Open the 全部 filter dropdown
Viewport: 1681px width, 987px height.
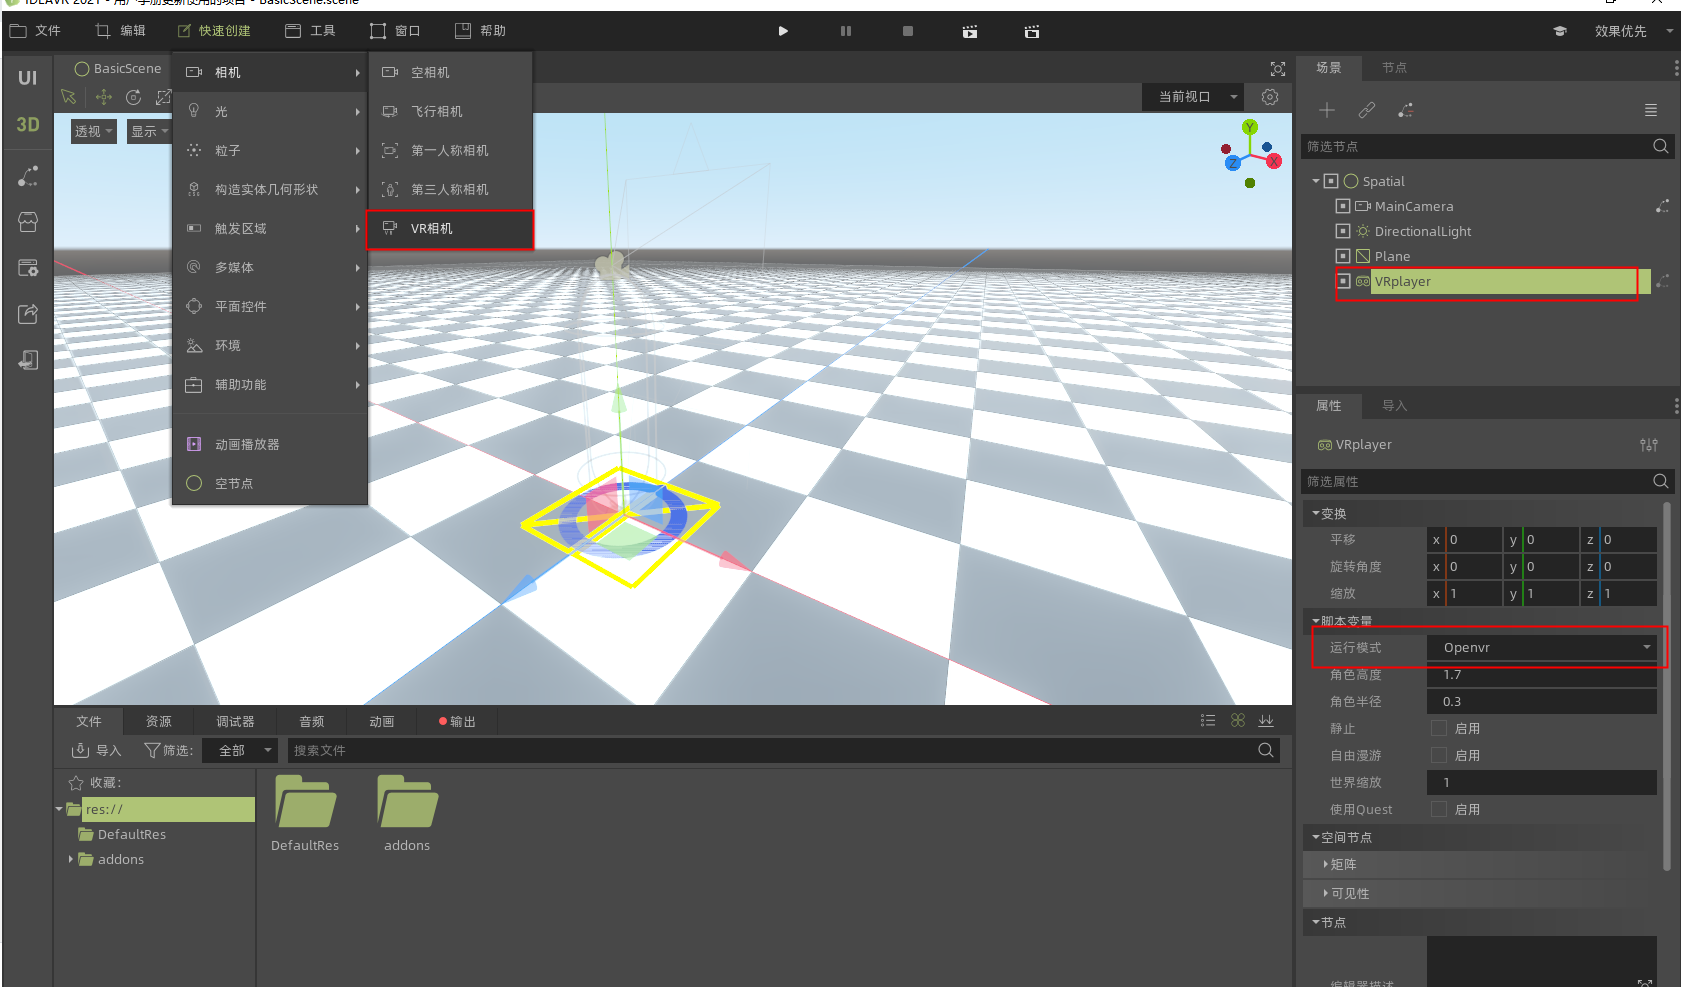point(240,750)
